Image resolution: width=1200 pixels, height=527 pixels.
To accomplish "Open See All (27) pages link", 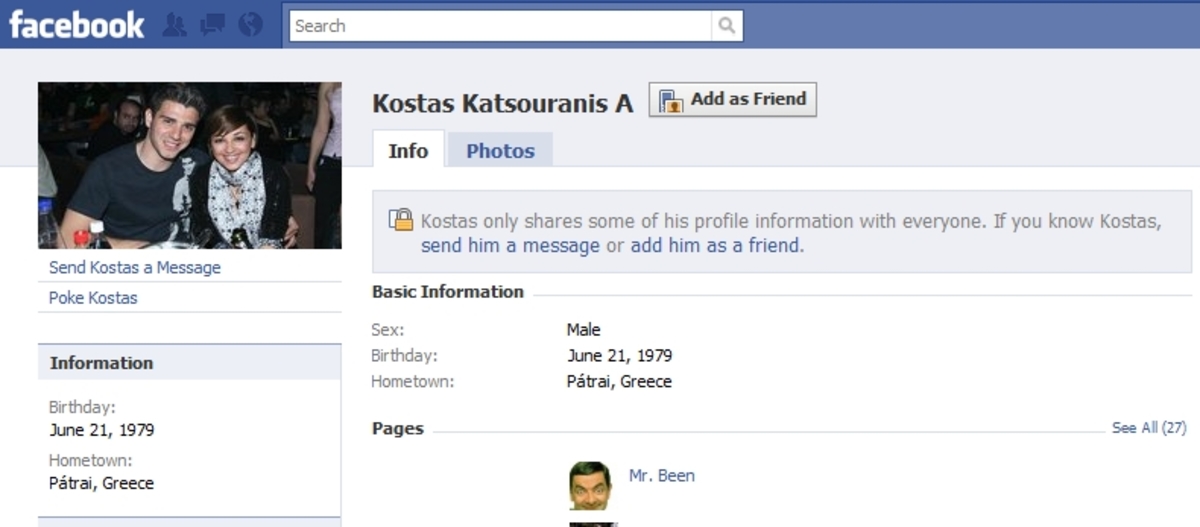I will [x=1148, y=428].
